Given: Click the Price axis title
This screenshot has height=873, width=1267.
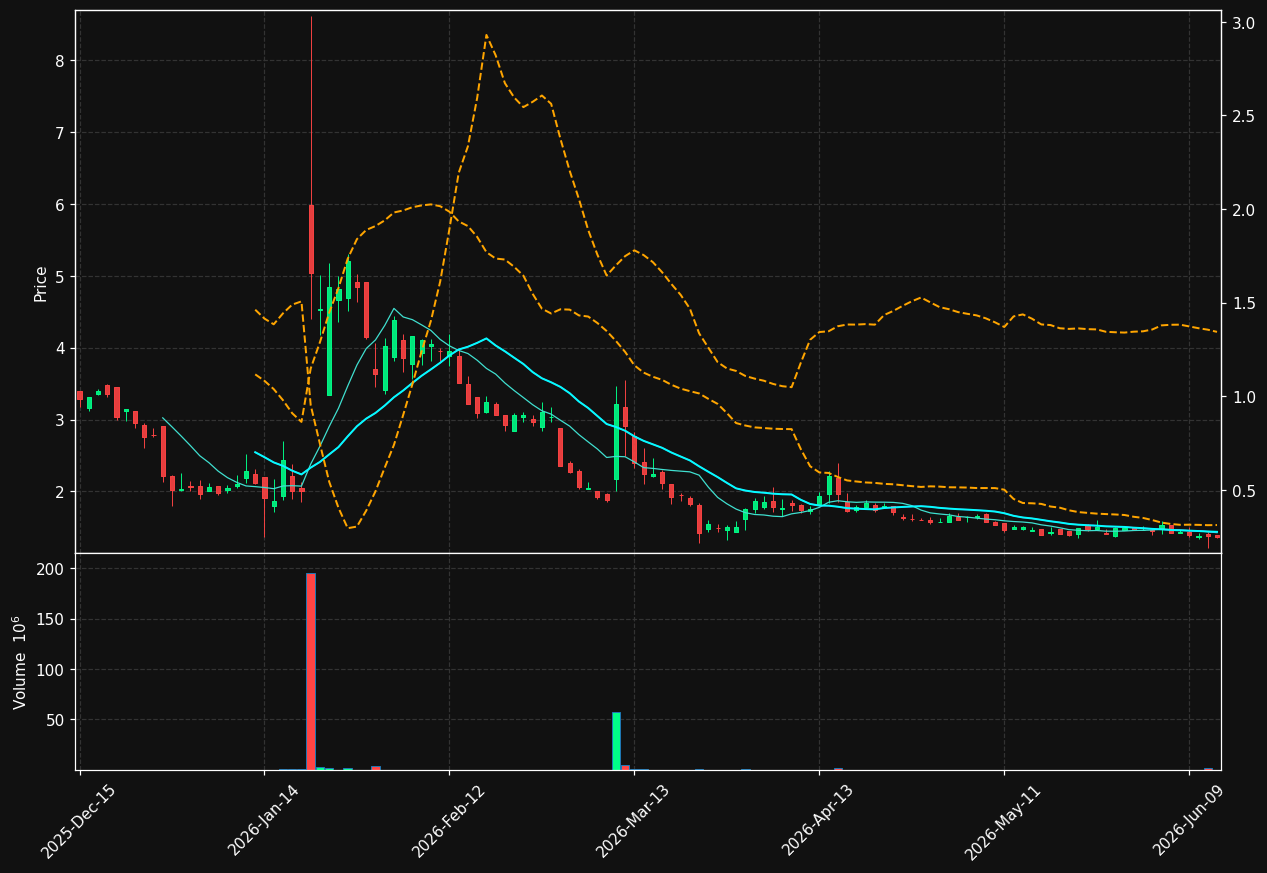Looking at the screenshot, I should [x=41, y=283].
